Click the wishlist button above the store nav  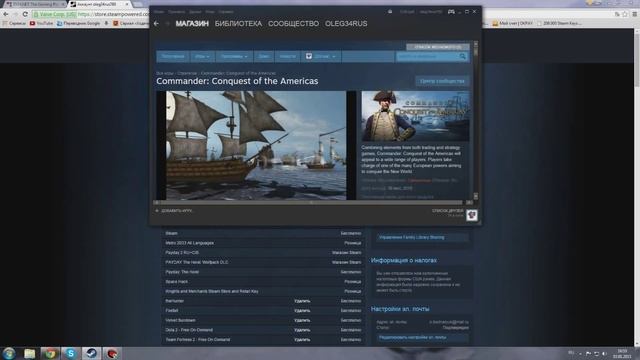(438, 47)
